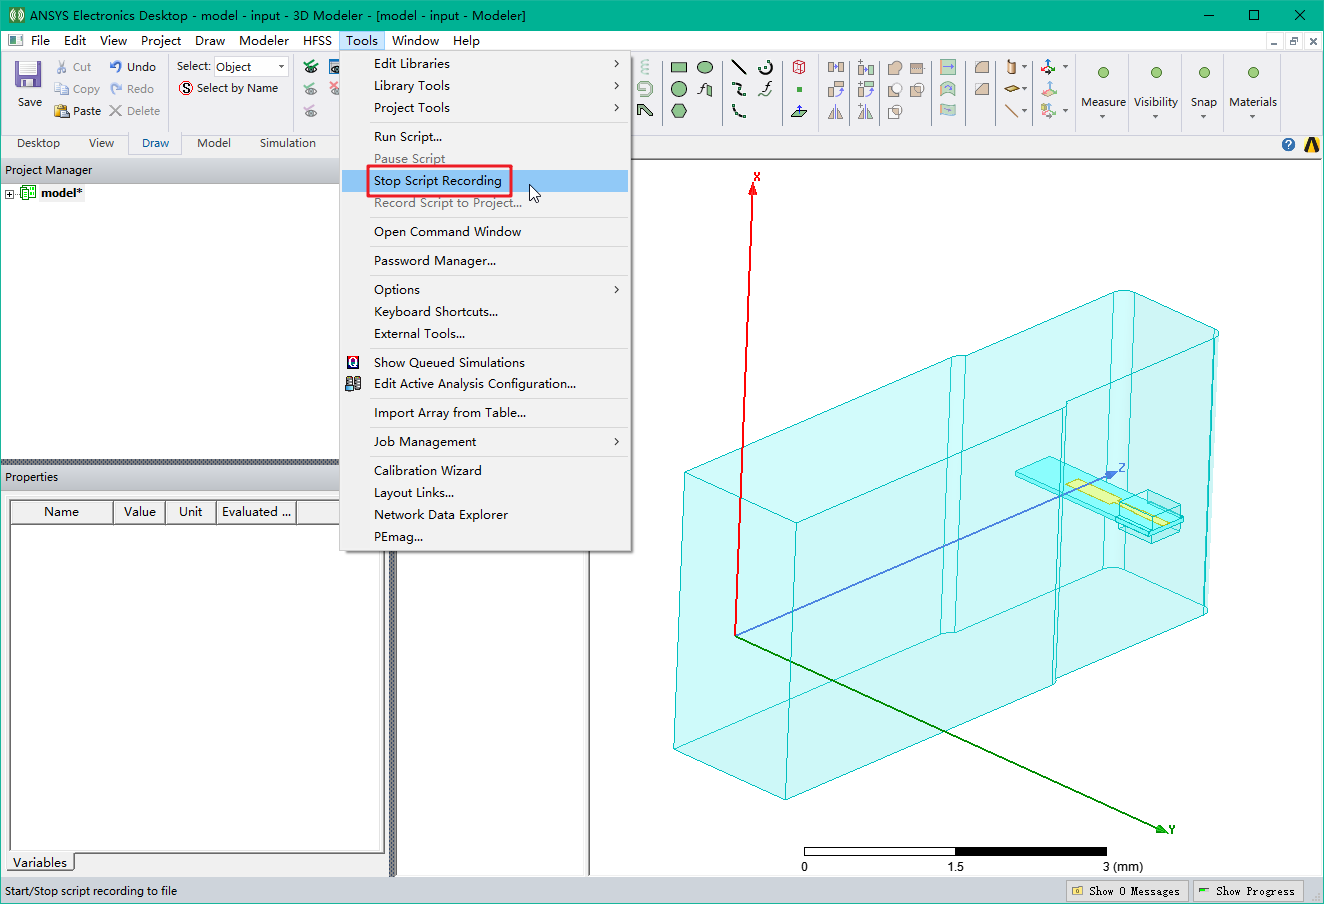Open the Snap dropdown

click(x=1203, y=117)
